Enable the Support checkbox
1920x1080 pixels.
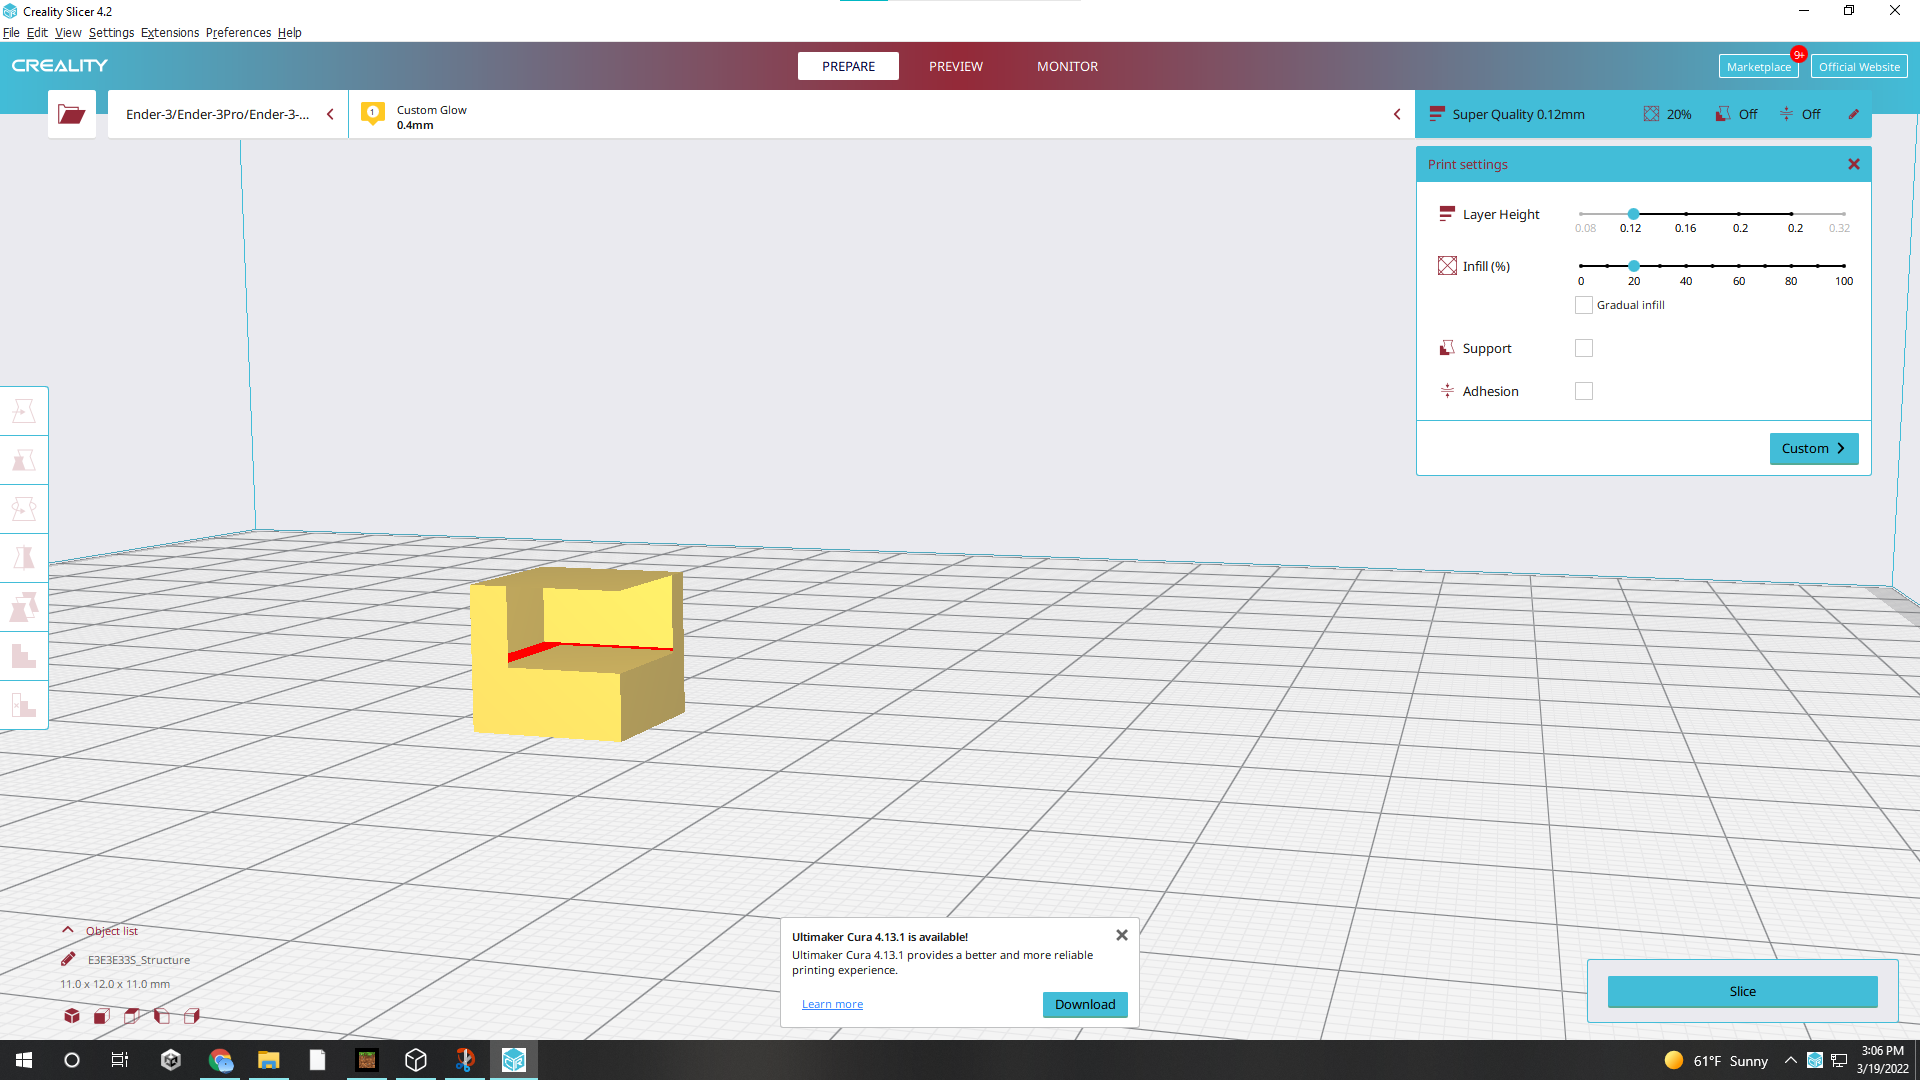(x=1583, y=348)
